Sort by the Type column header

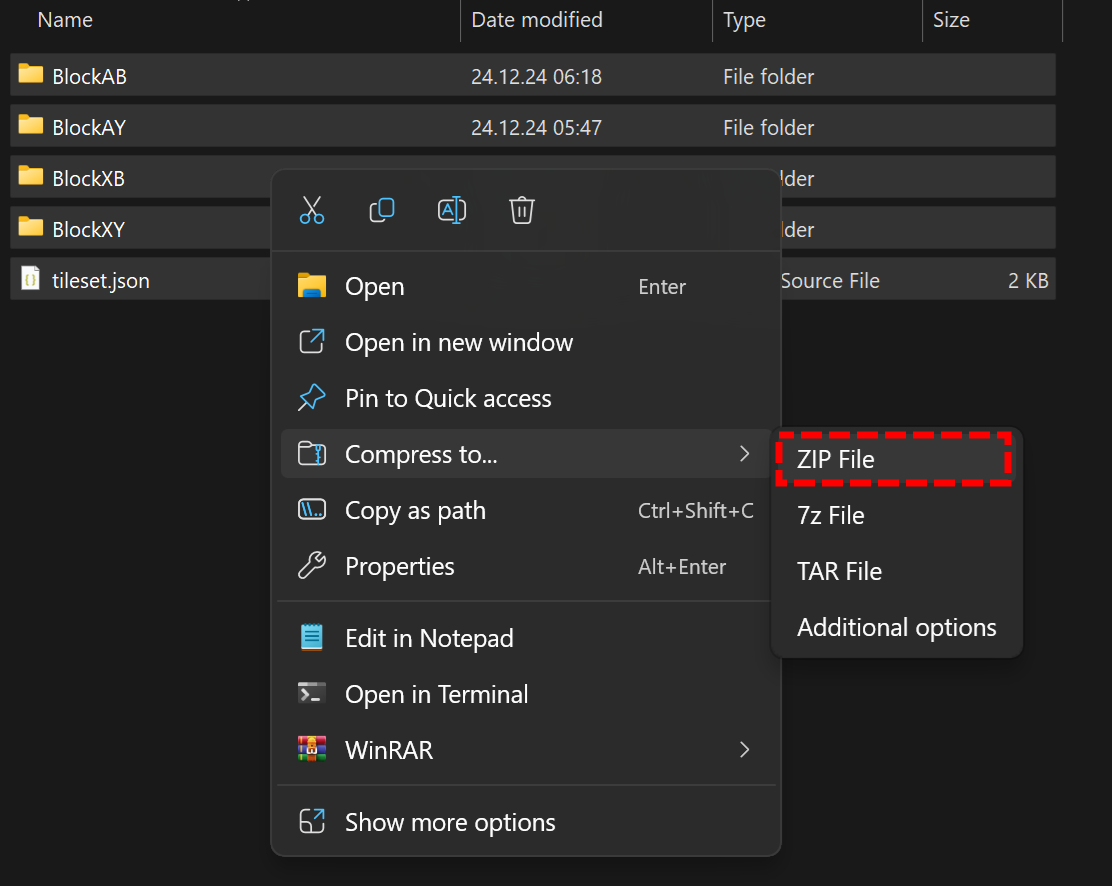coord(745,20)
